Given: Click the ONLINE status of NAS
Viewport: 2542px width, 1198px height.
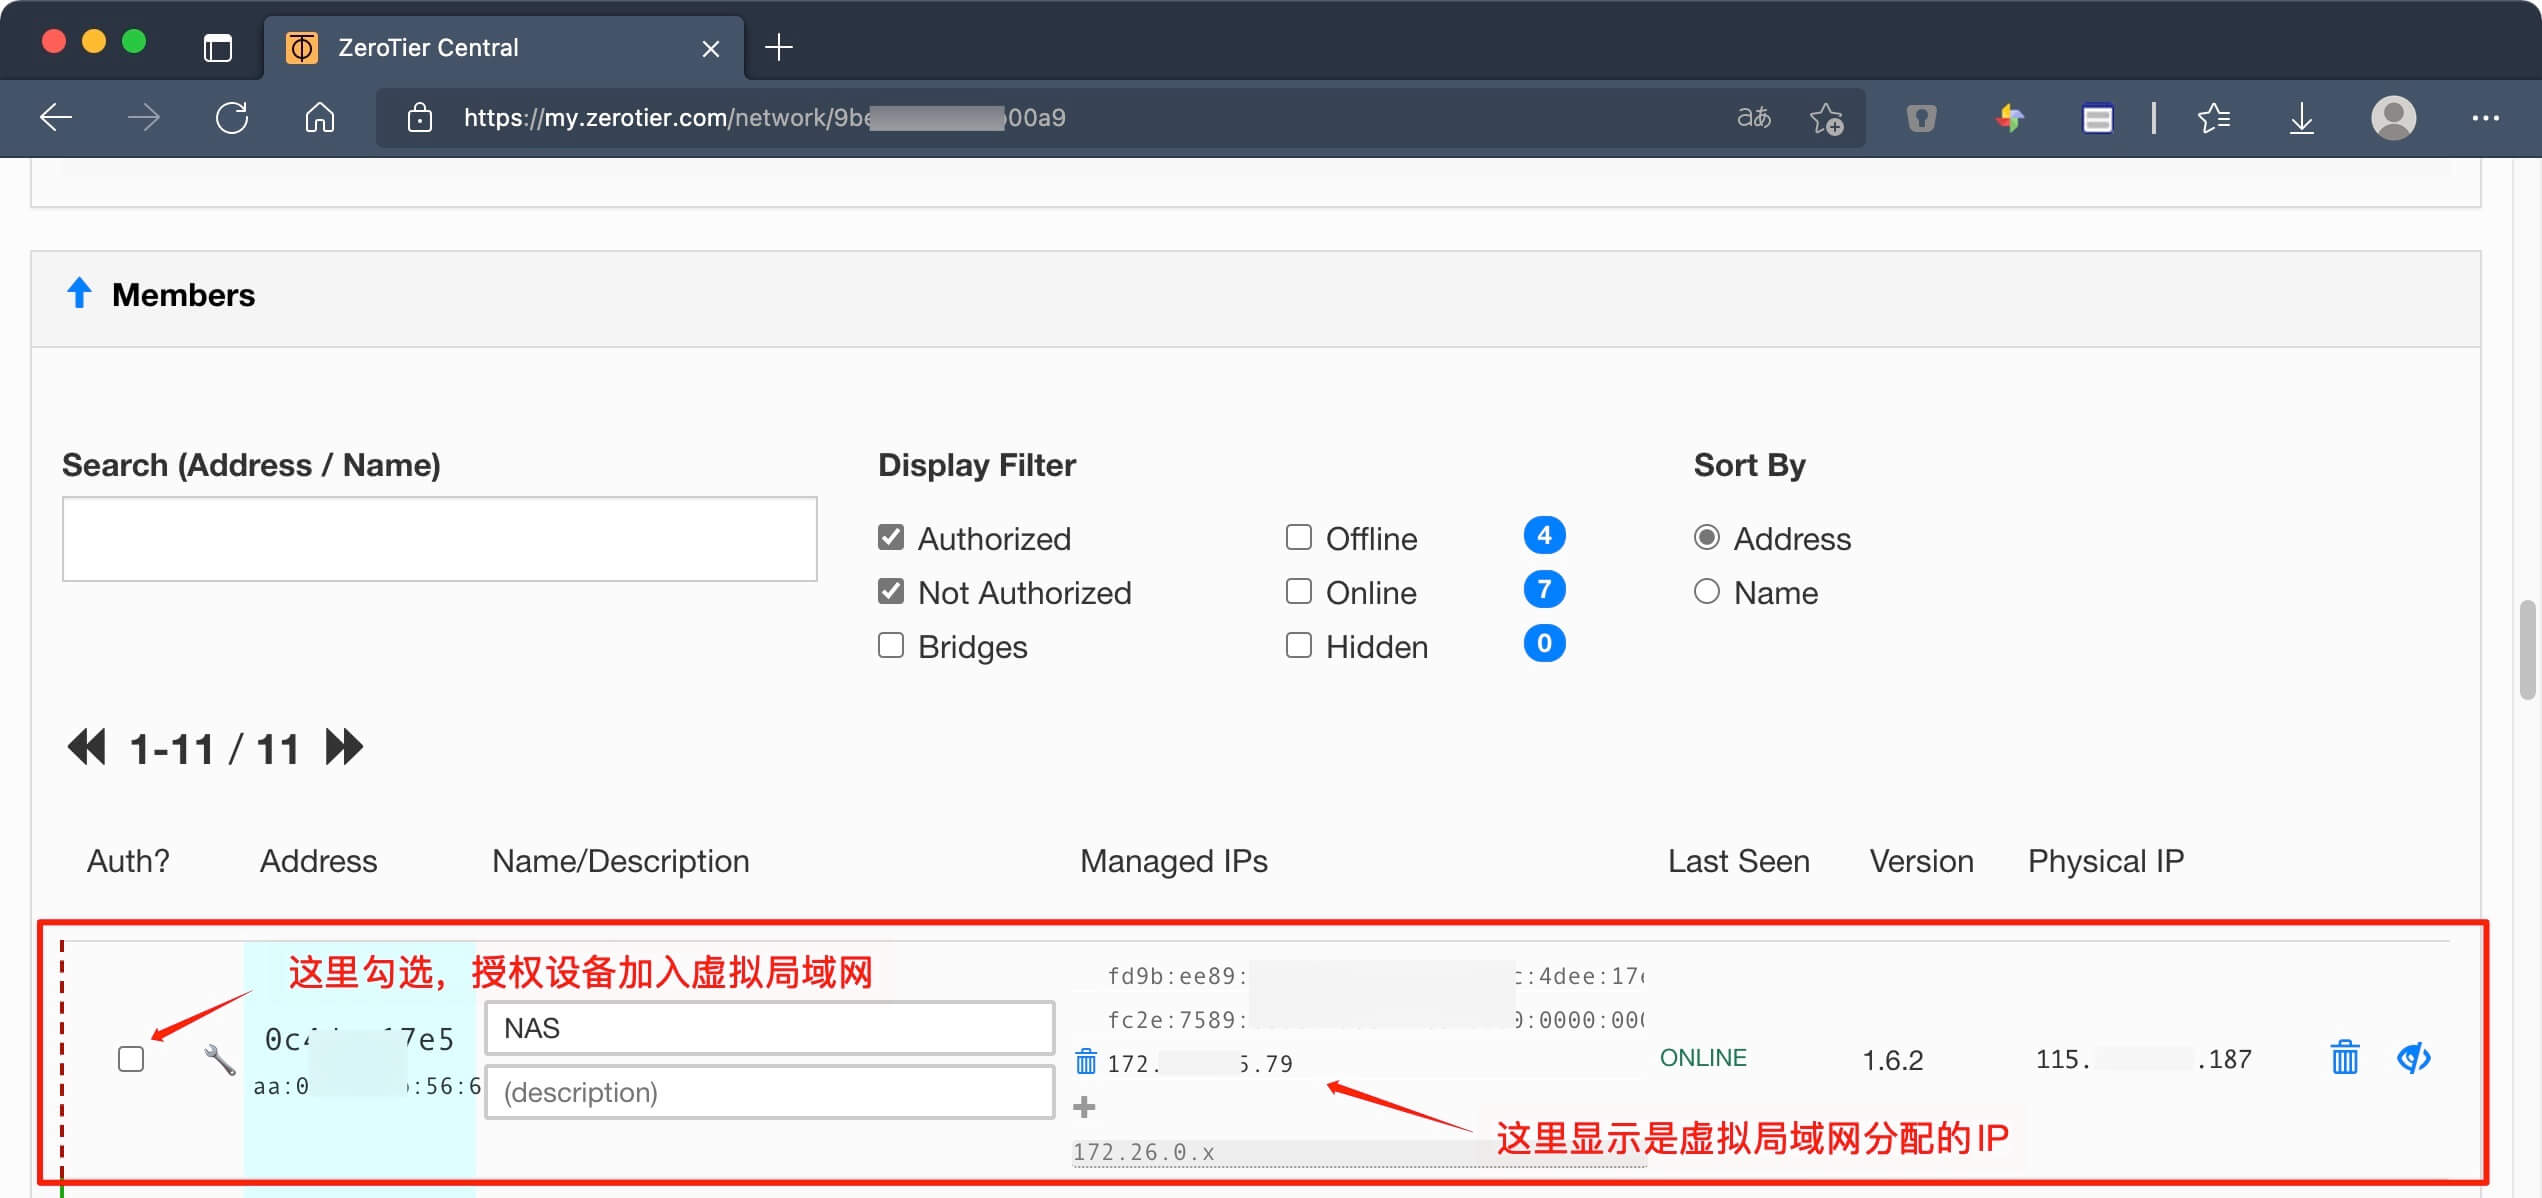Looking at the screenshot, I should click(1703, 1058).
